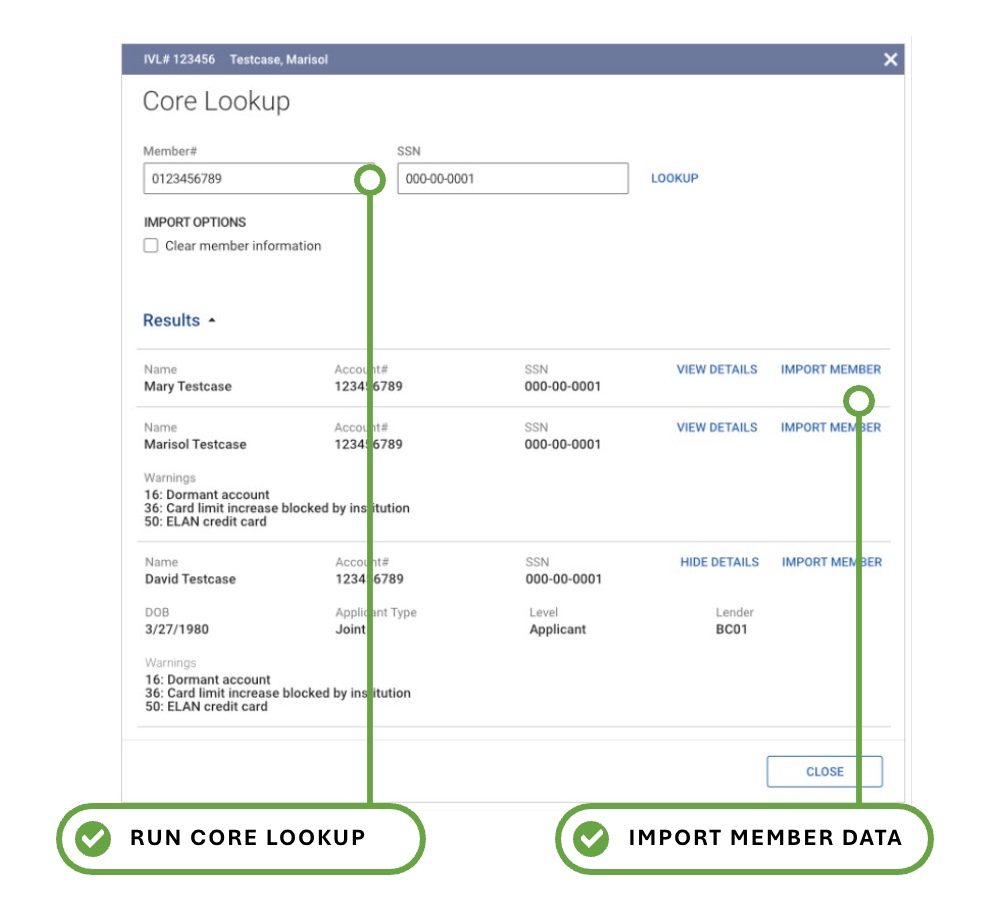Open VIEW DETAILS for Marisol Testcase
1008x916 pixels.
(x=716, y=427)
